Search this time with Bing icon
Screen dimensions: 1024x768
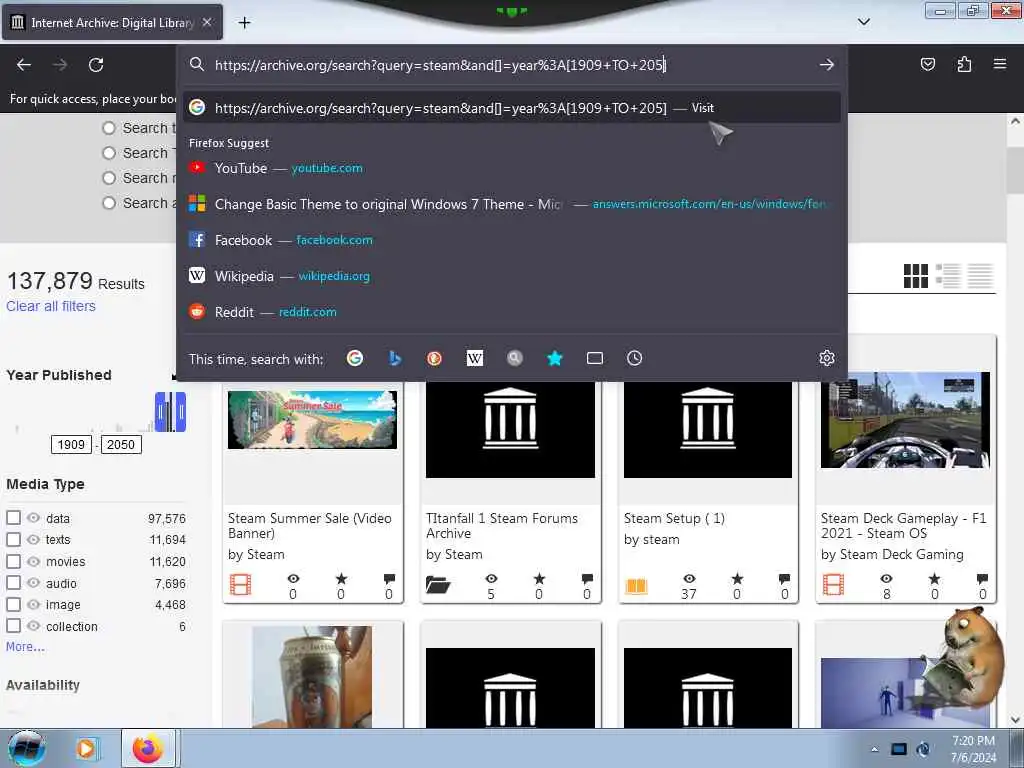[x=394, y=358]
